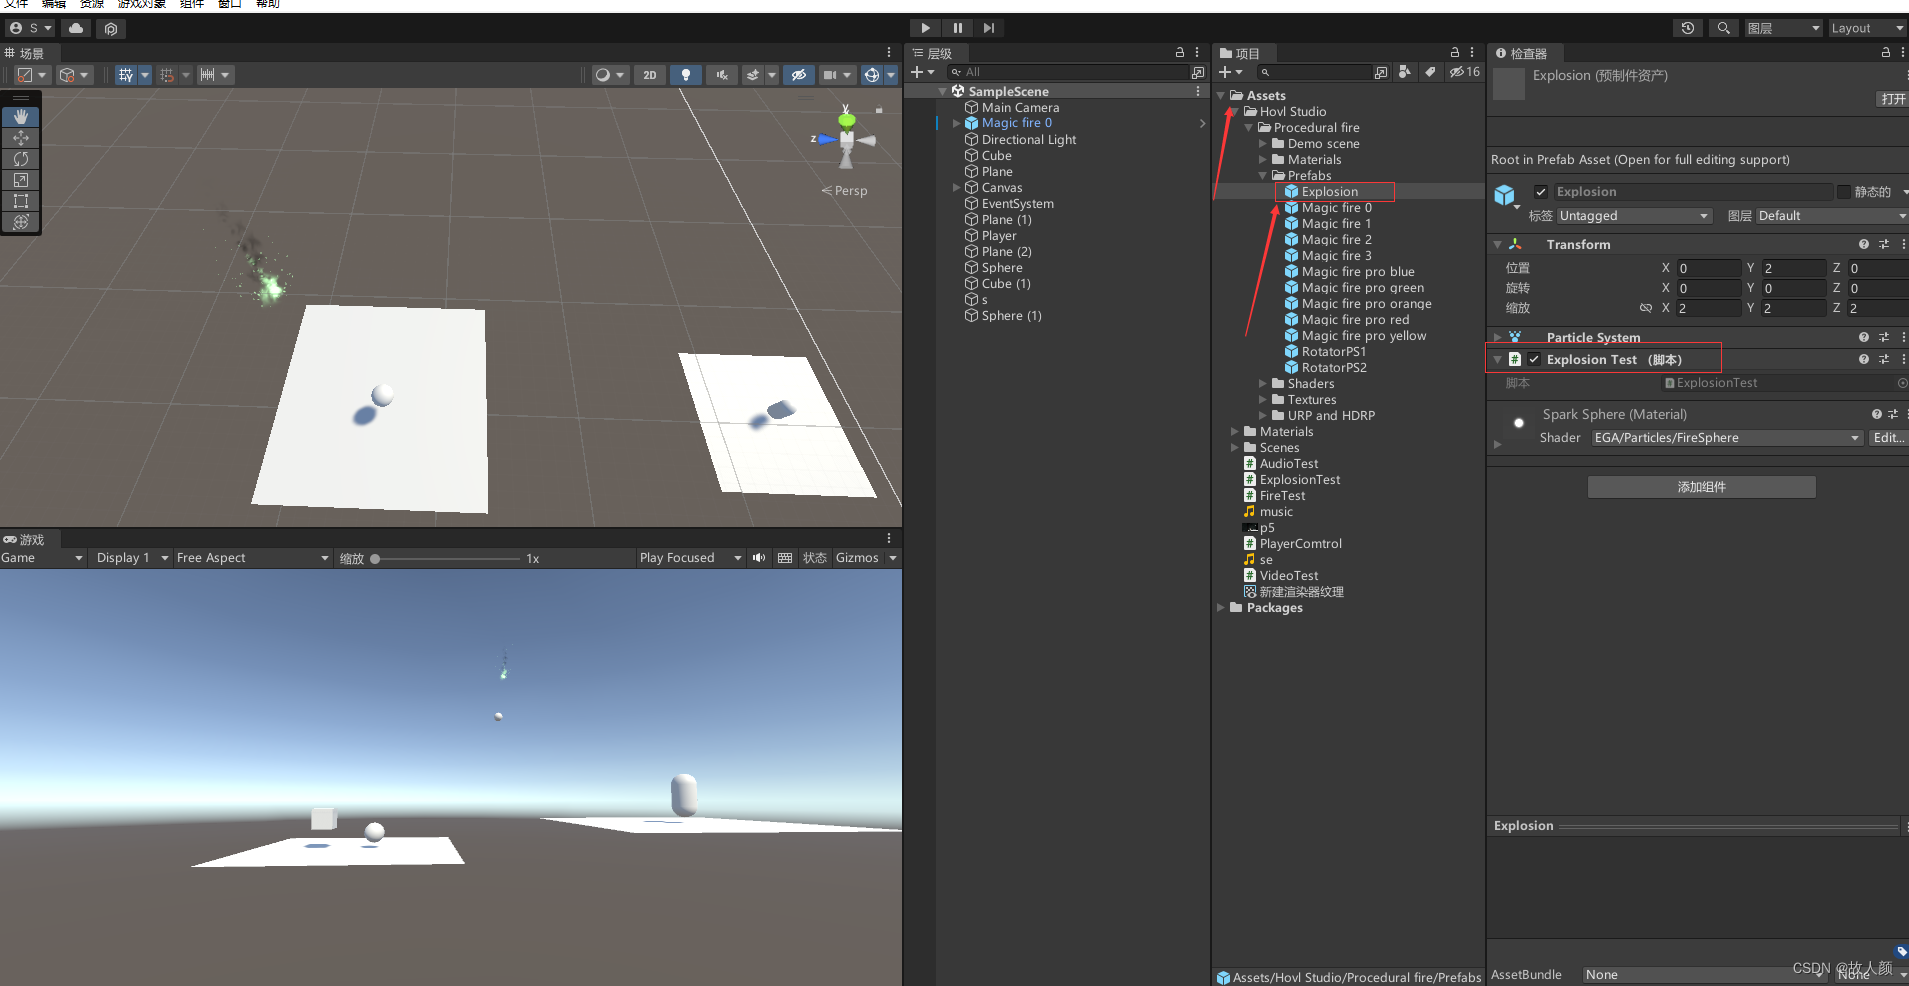
Task: Lock the Hierarchy panel
Action: point(1180,53)
